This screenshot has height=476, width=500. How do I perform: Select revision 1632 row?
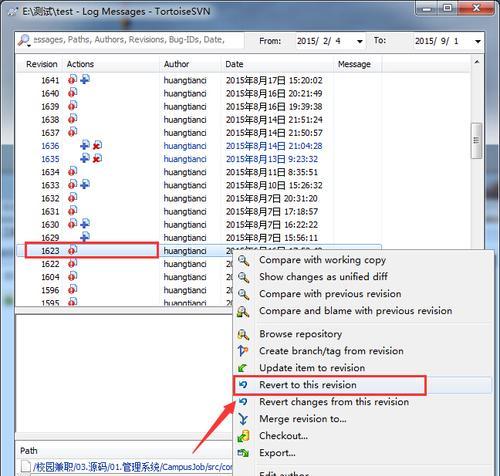coord(199,198)
